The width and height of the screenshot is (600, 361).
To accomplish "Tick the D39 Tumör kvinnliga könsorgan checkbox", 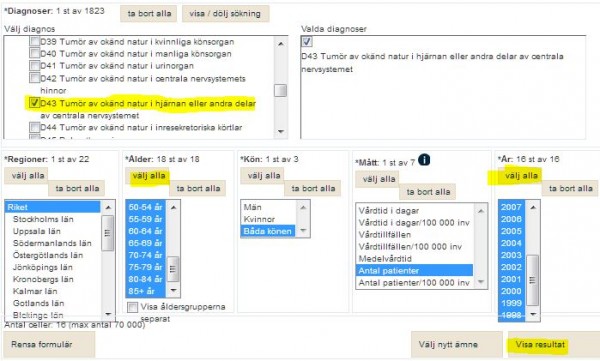I will (x=35, y=41).
